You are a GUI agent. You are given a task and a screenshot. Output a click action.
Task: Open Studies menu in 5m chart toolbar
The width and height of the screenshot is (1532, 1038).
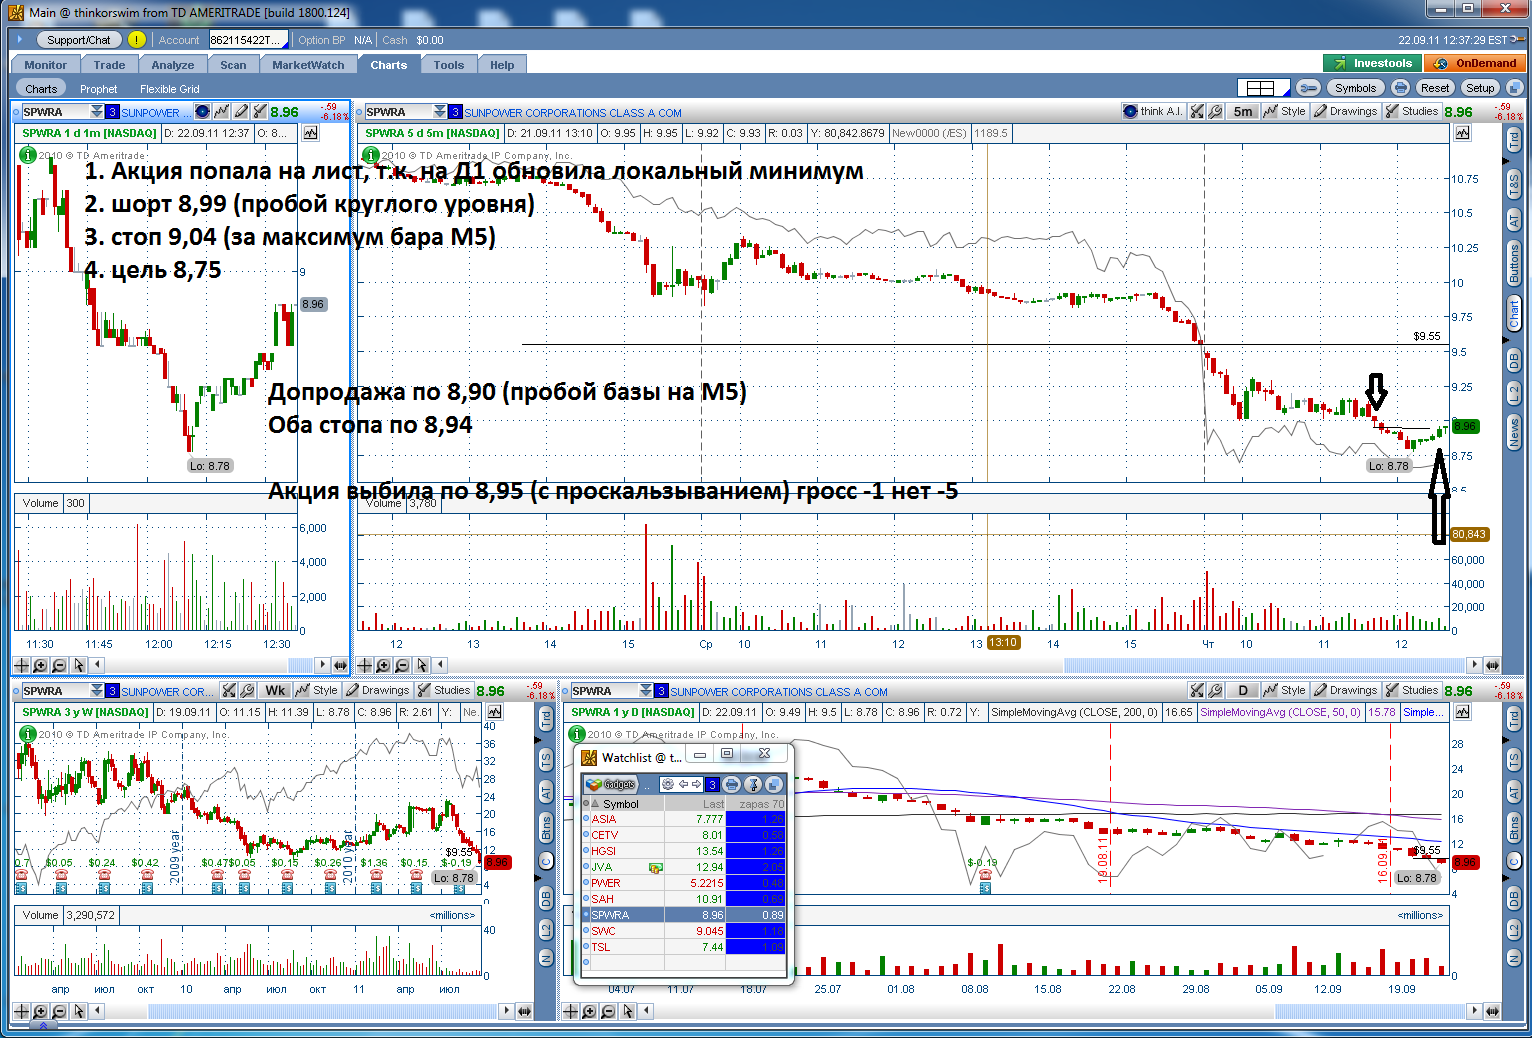pyautogui.click(x=1412, y=111)
